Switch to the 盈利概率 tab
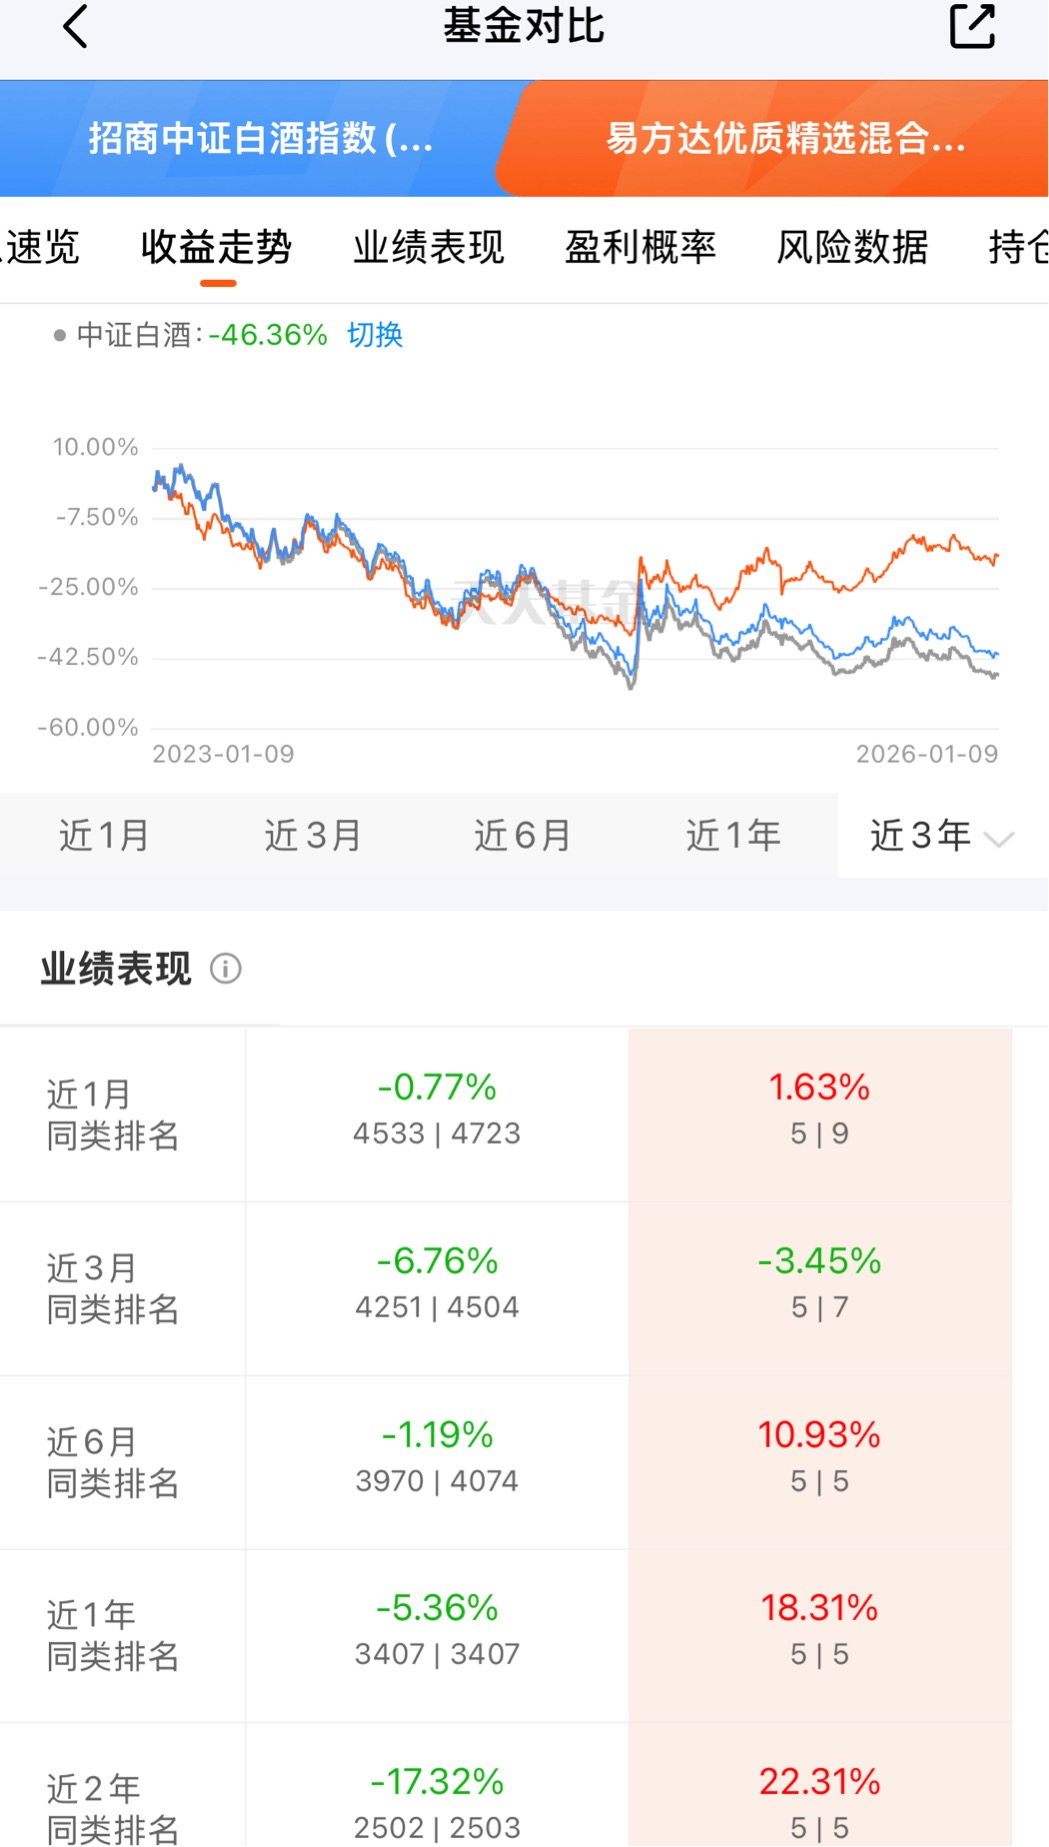 pyautogui.click(x=640, y=247)
